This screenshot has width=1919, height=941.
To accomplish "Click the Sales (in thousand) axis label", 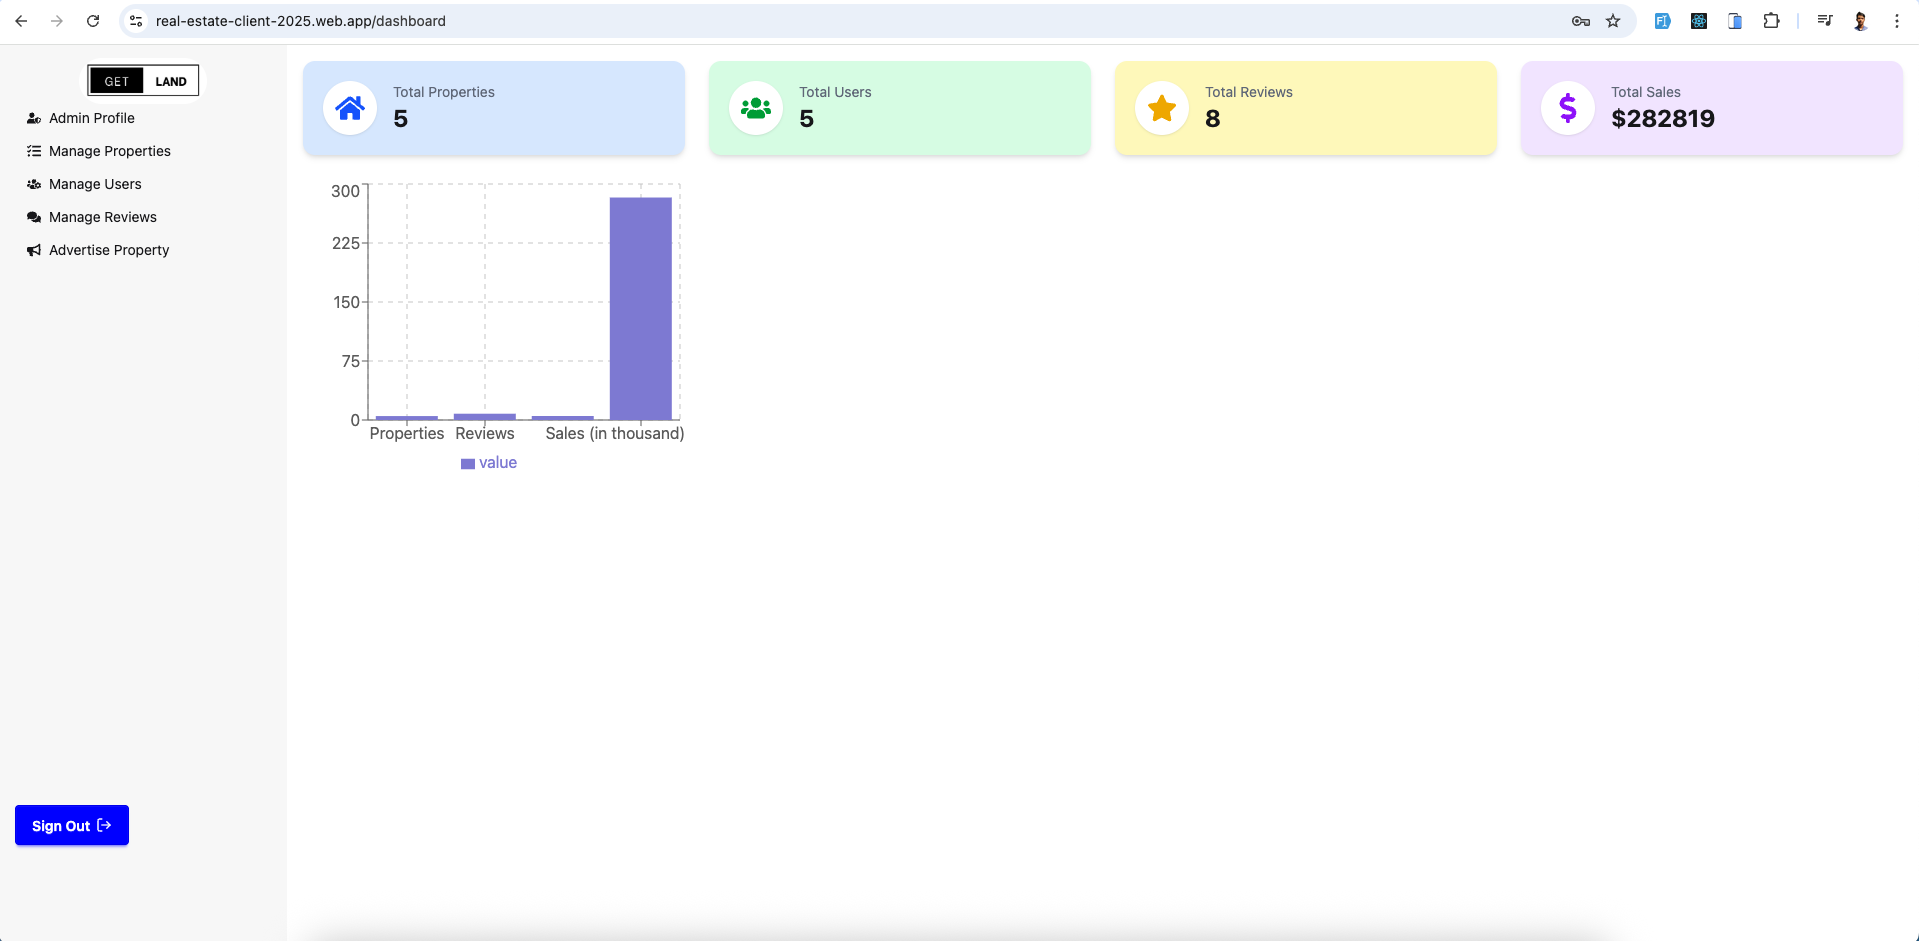I will [615, 433].
